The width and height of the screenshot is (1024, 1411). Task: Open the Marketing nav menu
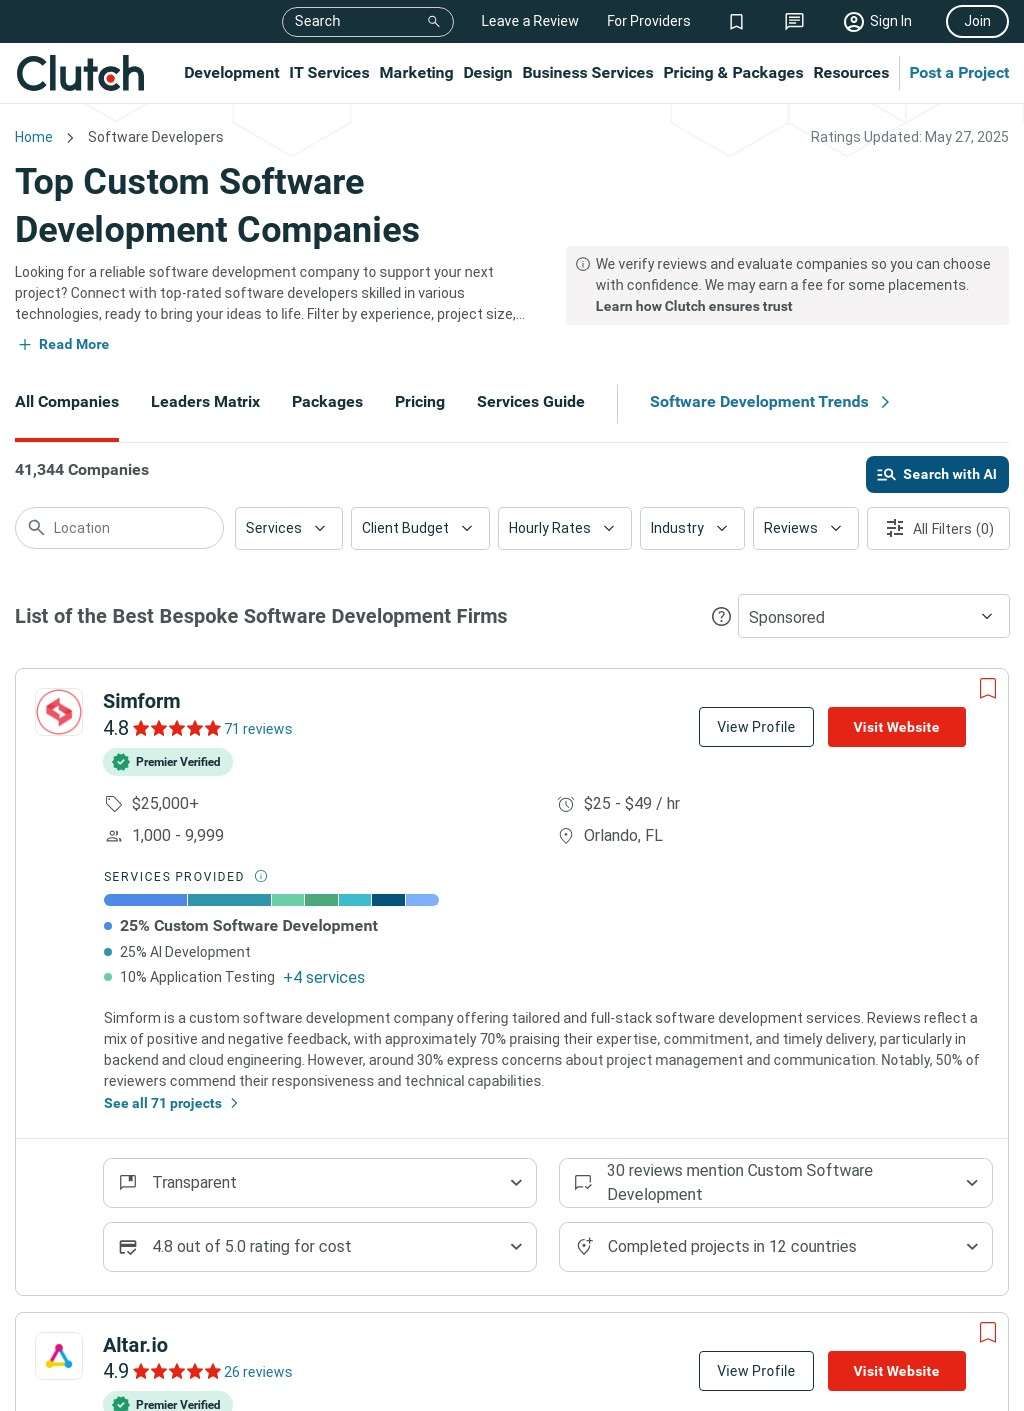[416, 73]
